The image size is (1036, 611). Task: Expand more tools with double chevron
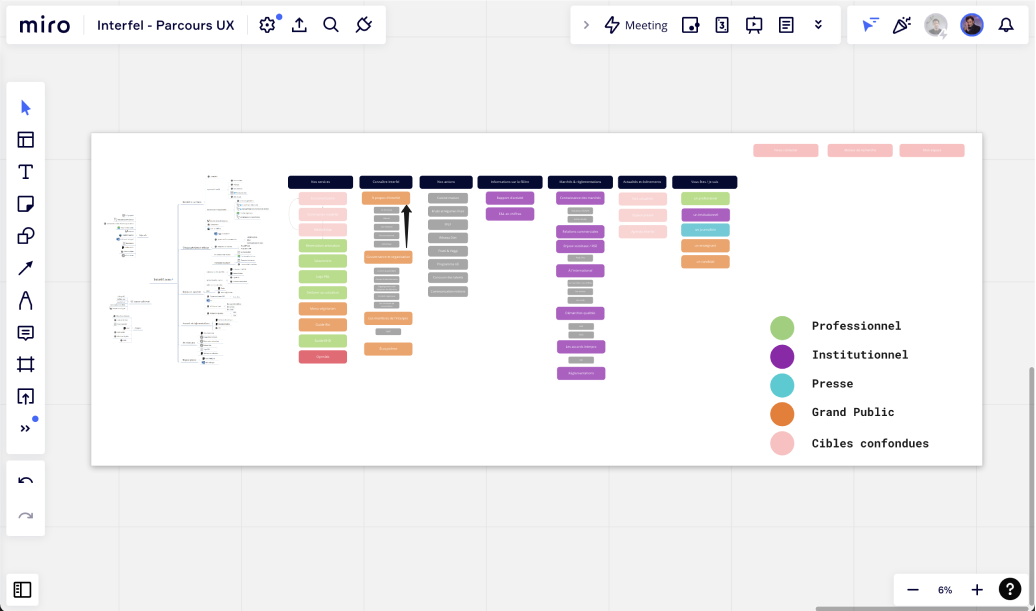click(x=26, y=428)
